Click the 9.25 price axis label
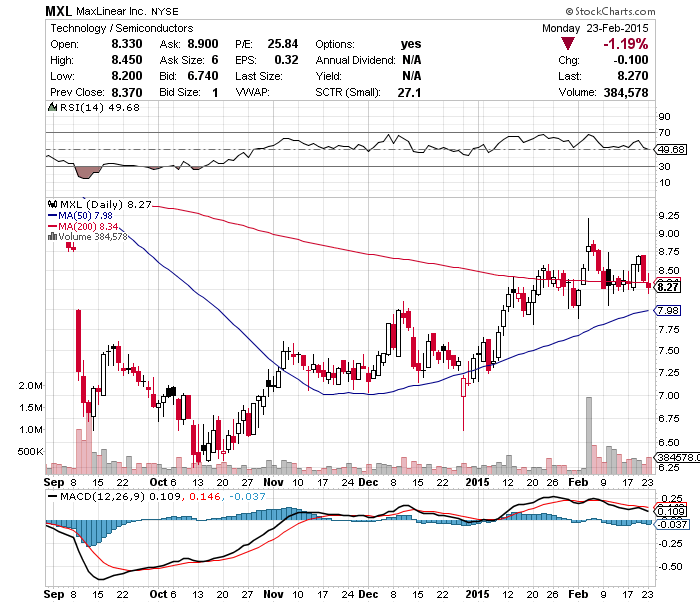This screenshot has height=603, width=700. [x=669, y=216]
